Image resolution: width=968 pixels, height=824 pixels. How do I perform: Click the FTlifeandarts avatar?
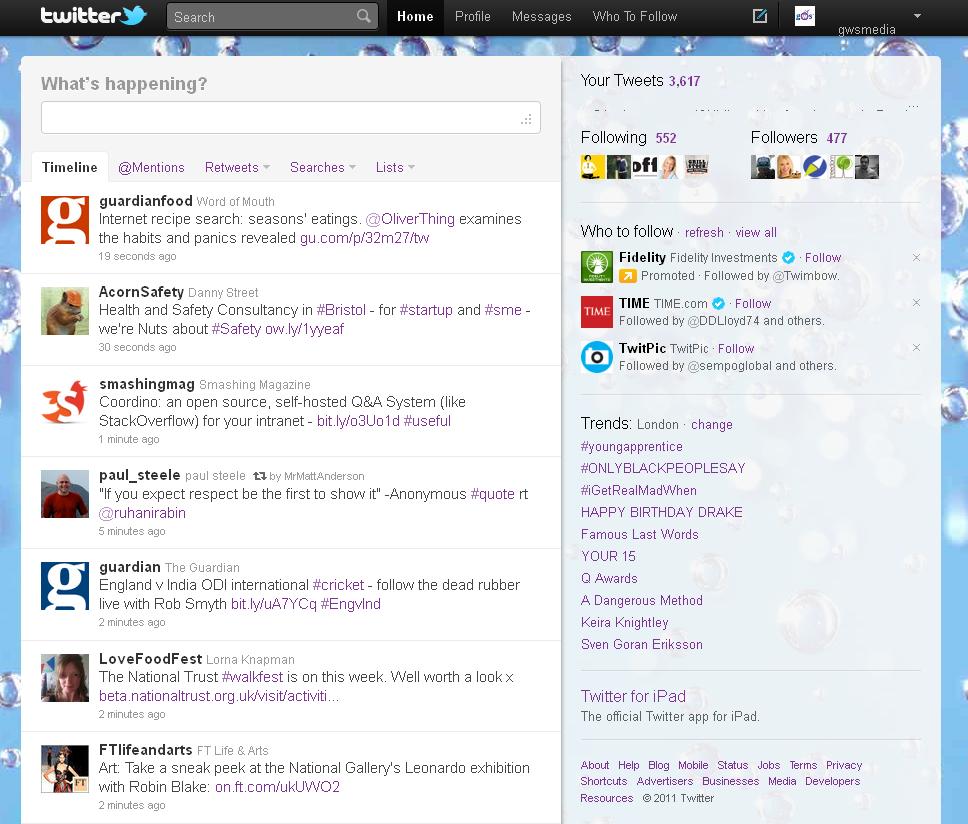tap(65, 768)
